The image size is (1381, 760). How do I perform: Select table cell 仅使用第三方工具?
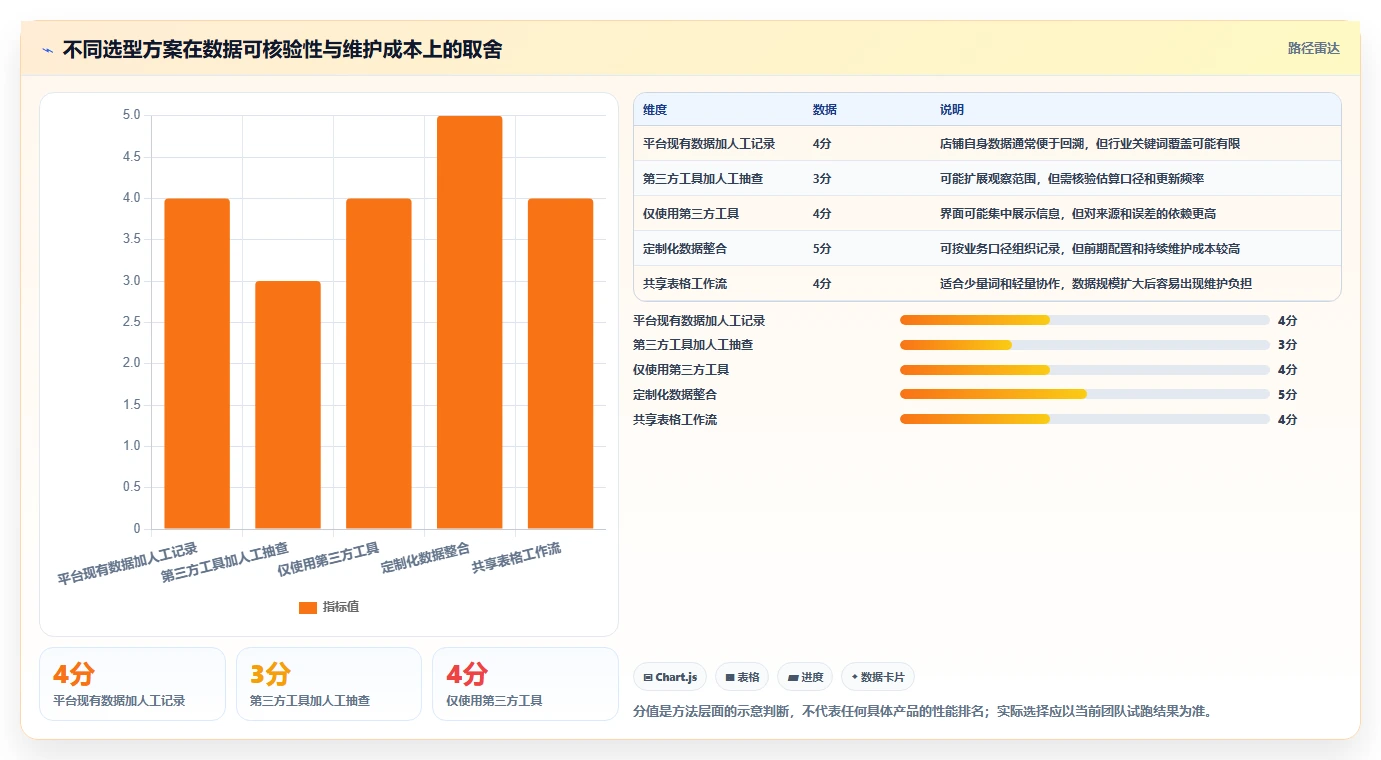click(x=691, y=214)
